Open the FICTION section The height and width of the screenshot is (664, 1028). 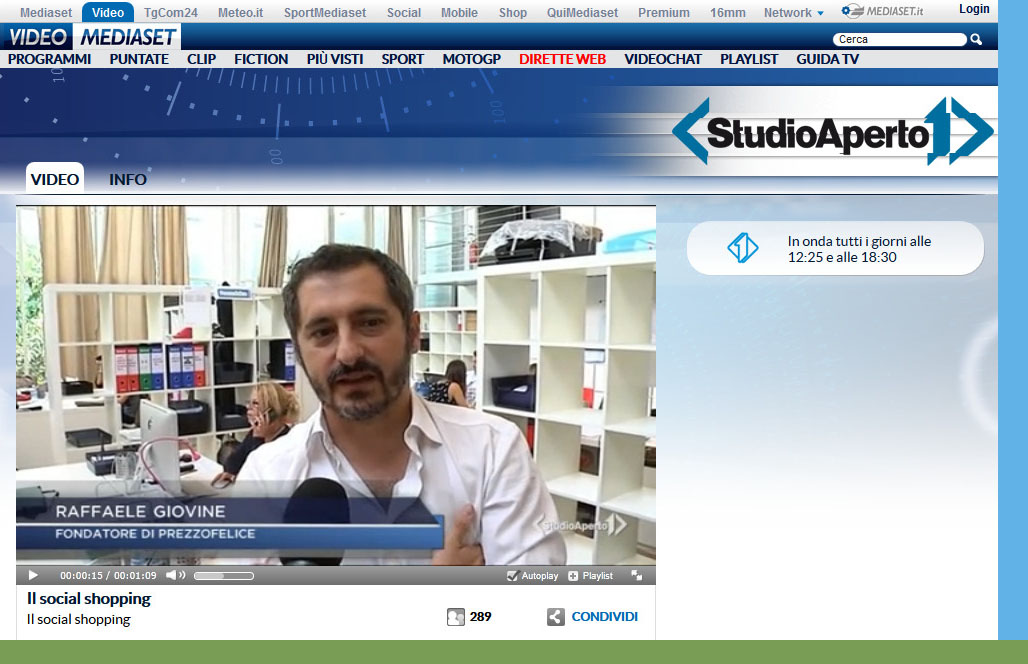[x=261, y=59]
